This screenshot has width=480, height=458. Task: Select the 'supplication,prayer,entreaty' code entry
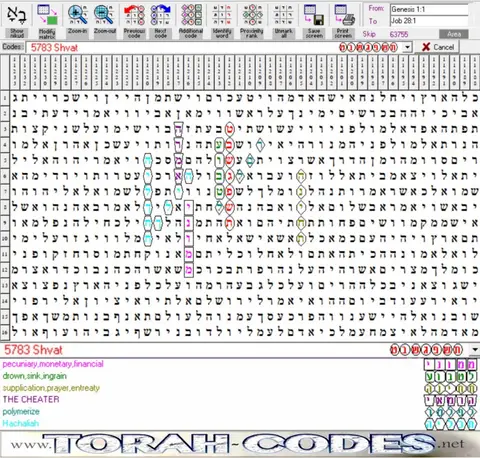[51, 388]
